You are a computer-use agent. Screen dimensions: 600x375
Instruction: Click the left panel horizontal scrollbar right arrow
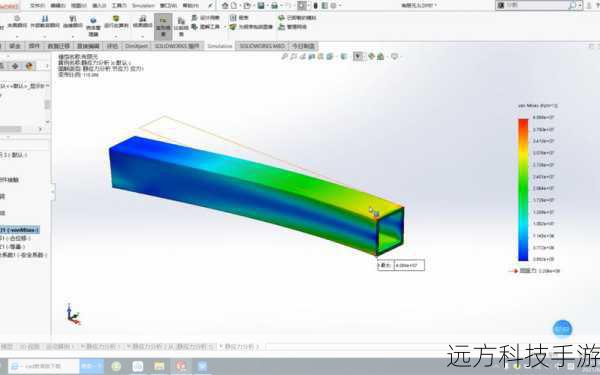(41, 129)
